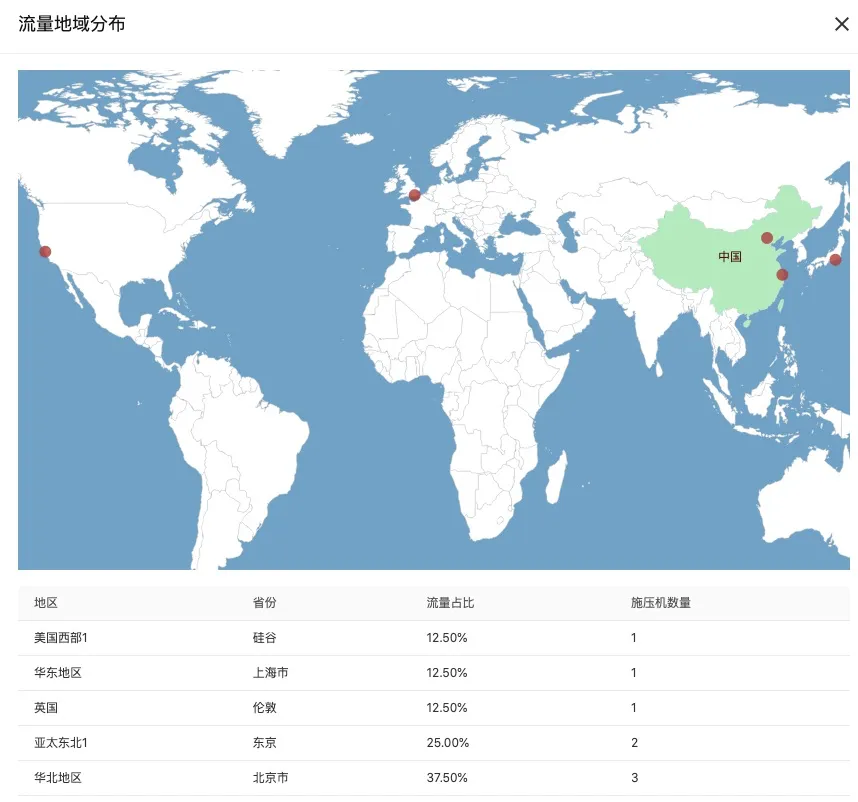Select the 亚太东北1 table row
Image resolution: width=858 pixels, height=802 pixels.
click(x=434, y=743)
